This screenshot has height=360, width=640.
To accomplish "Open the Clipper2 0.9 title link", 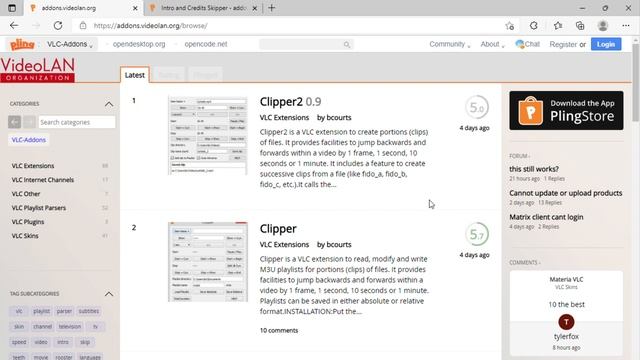I will pyautogui.click(x=290, y=102).
